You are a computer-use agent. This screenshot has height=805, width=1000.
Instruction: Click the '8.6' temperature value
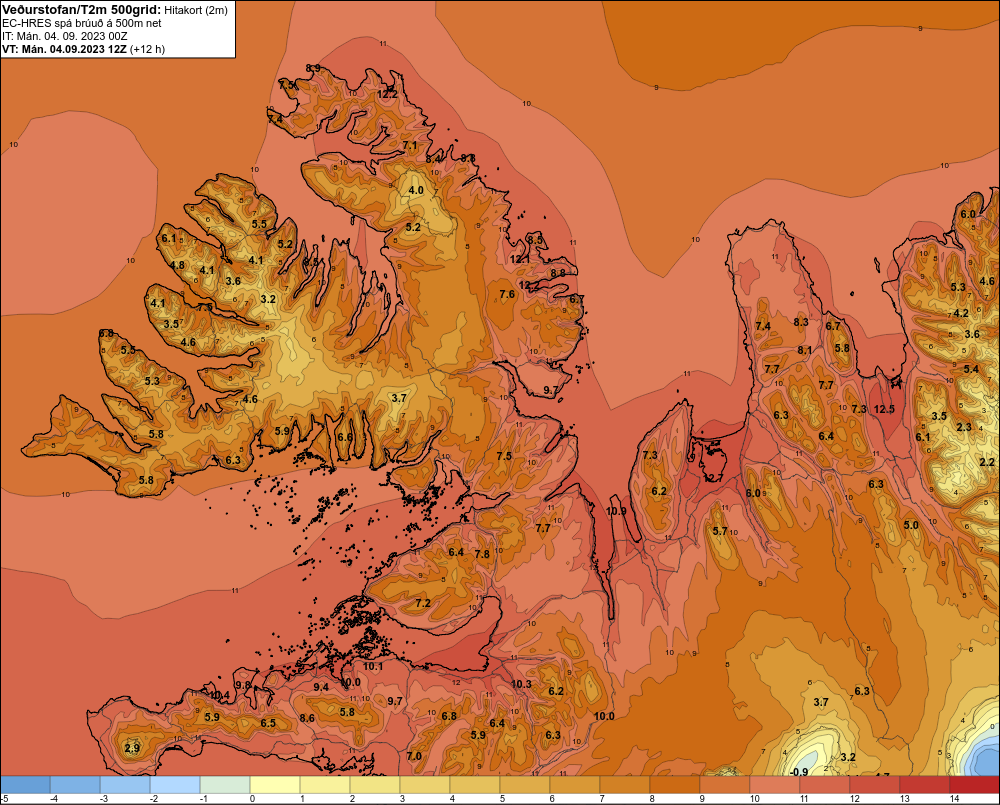pyautogui.click(x=307, y=718)
